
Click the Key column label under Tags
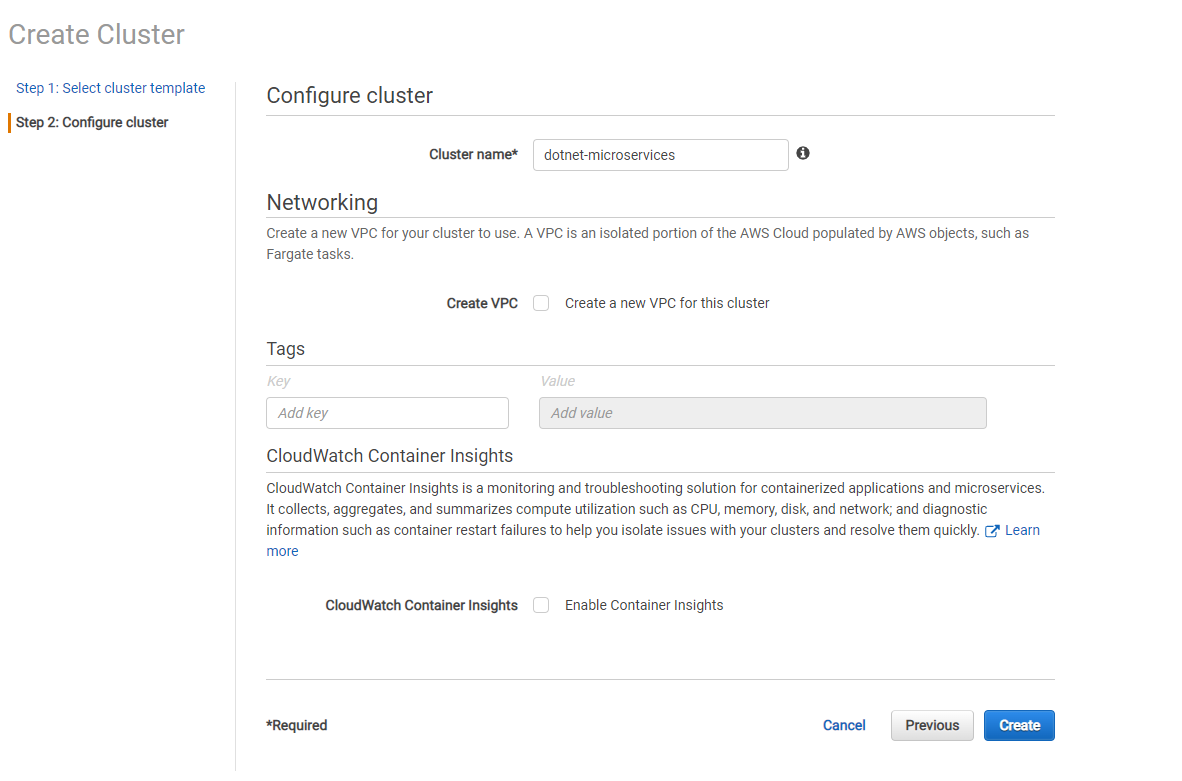click(278, 381)
